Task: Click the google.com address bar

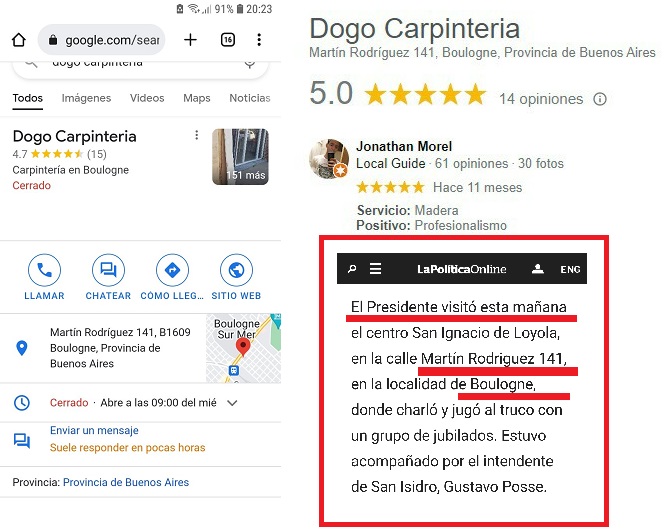Action: (x=102, y=40)
